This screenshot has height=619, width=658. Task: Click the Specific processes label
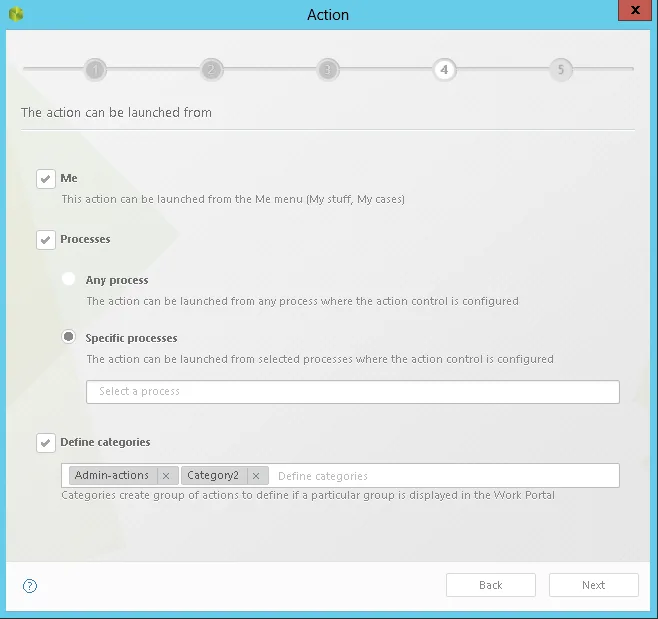click(x=131, y=338)
